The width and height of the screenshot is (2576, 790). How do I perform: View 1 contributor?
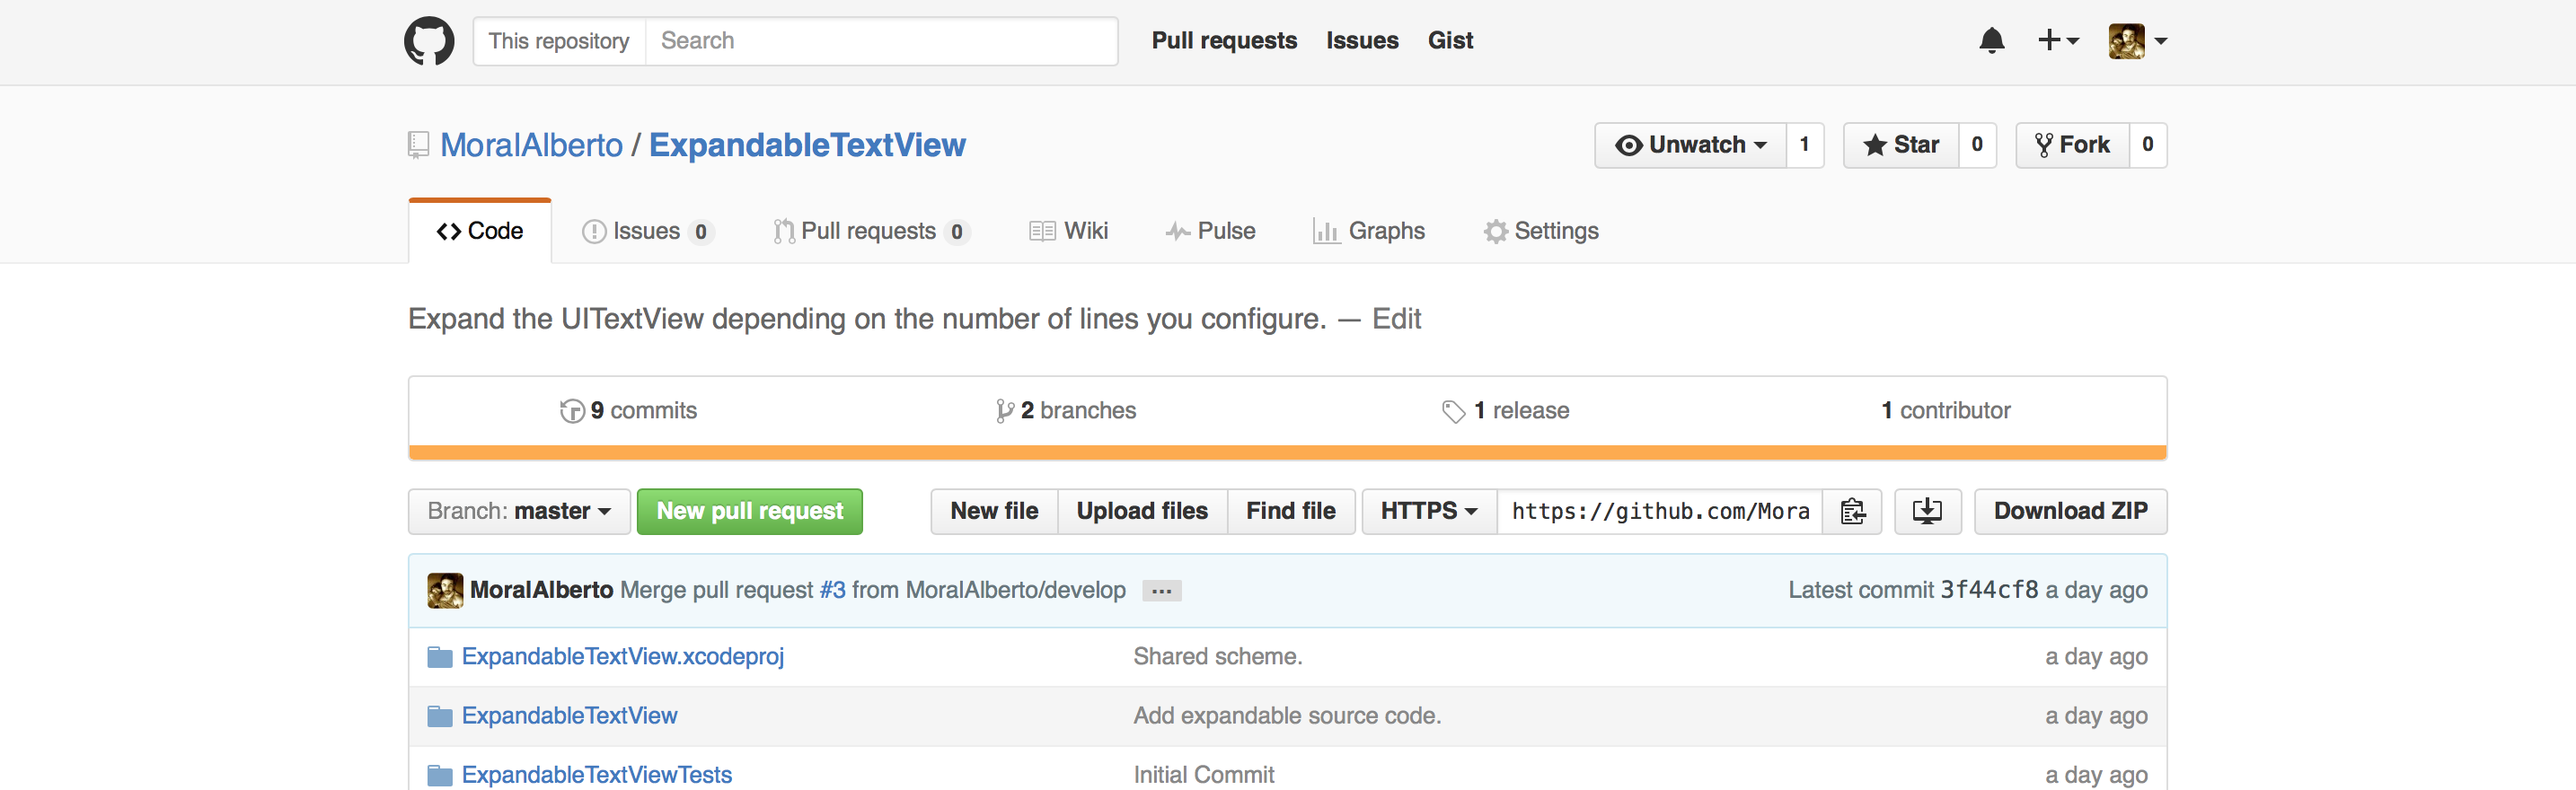coord(1945,411)
